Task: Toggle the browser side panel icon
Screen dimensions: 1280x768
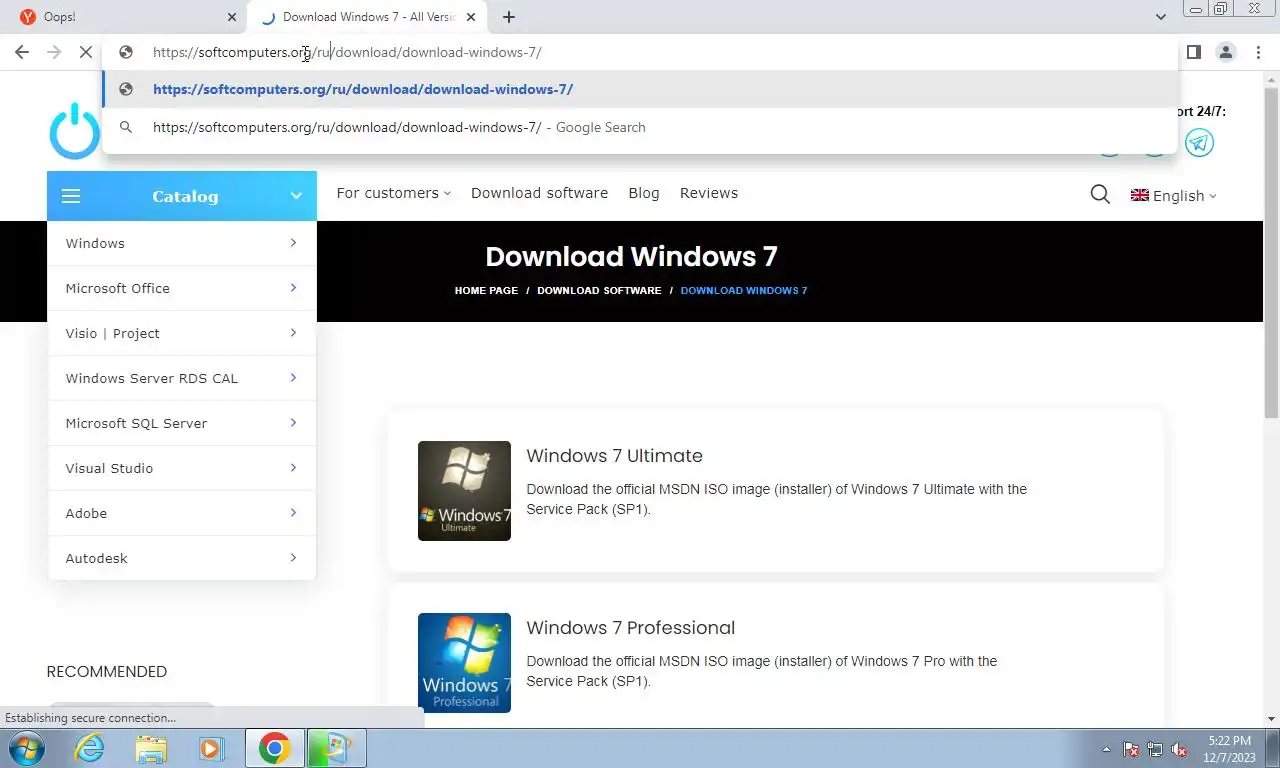Action: [x=1193, y=52]
